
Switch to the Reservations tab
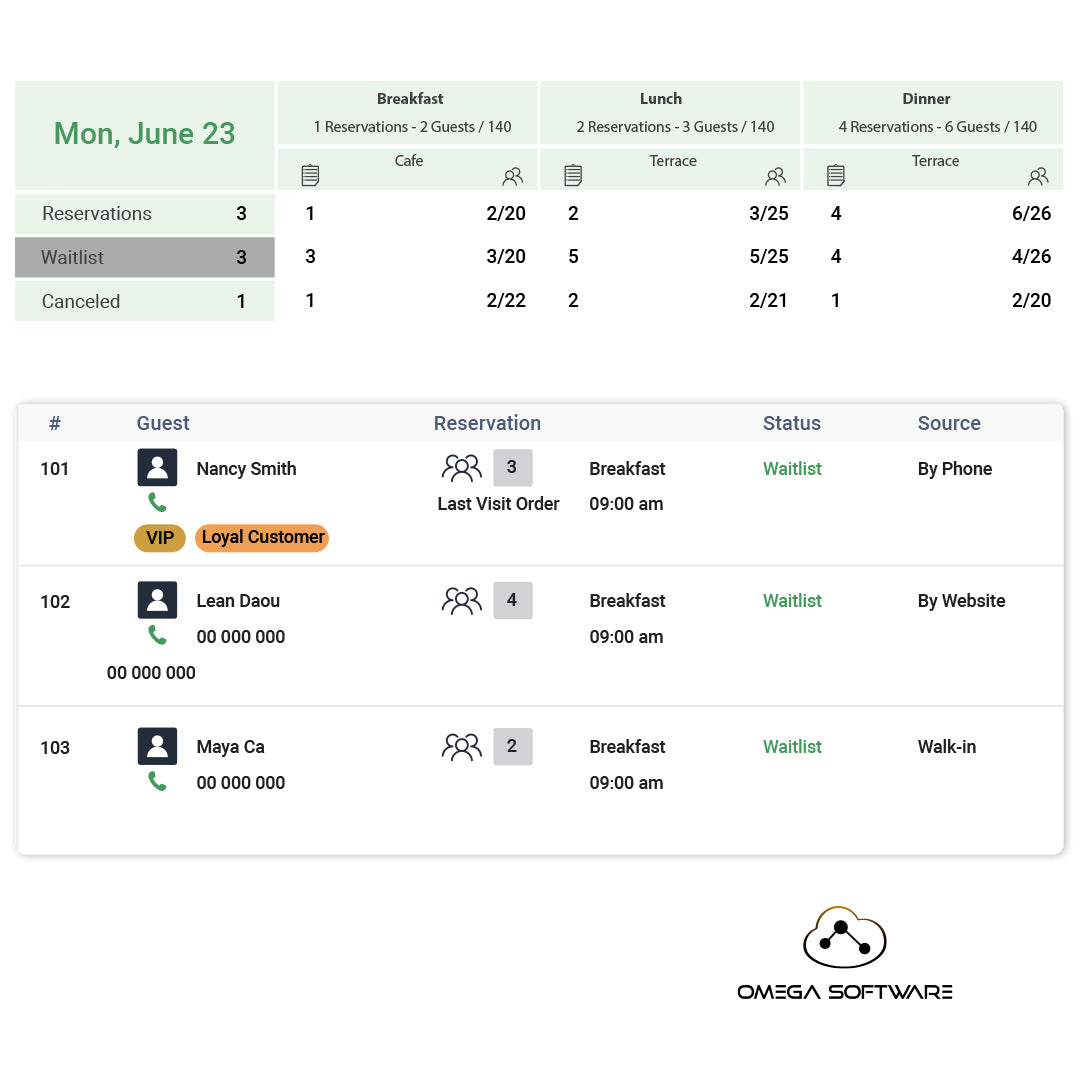[x=145, y=213]
